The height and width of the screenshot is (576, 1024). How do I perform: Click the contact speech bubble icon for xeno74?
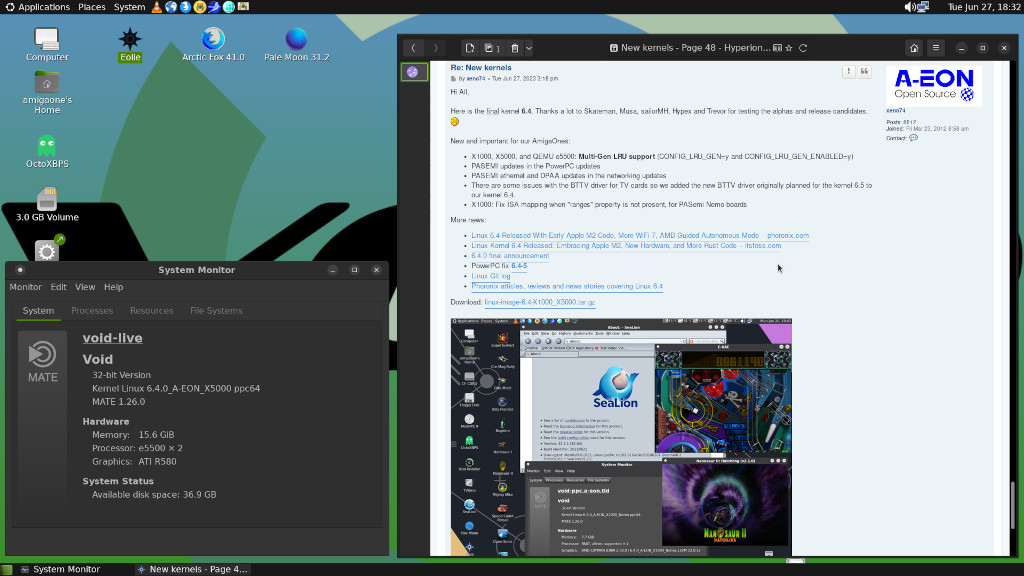coord(913,138)
